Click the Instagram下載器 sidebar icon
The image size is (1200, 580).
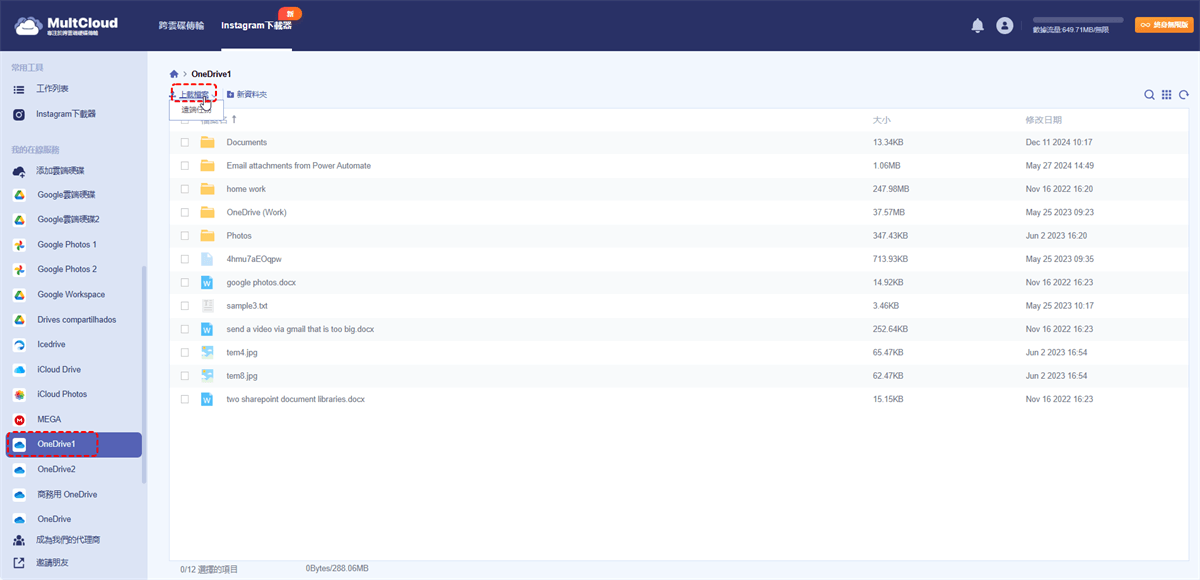click(19, 114)
